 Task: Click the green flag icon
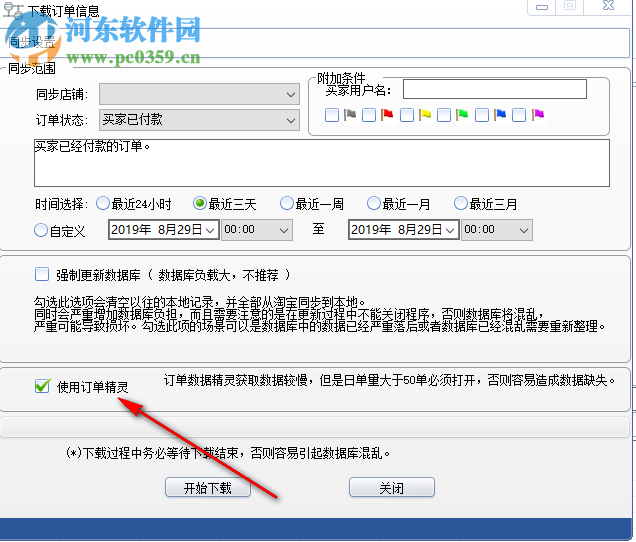[x=462, y=115]
